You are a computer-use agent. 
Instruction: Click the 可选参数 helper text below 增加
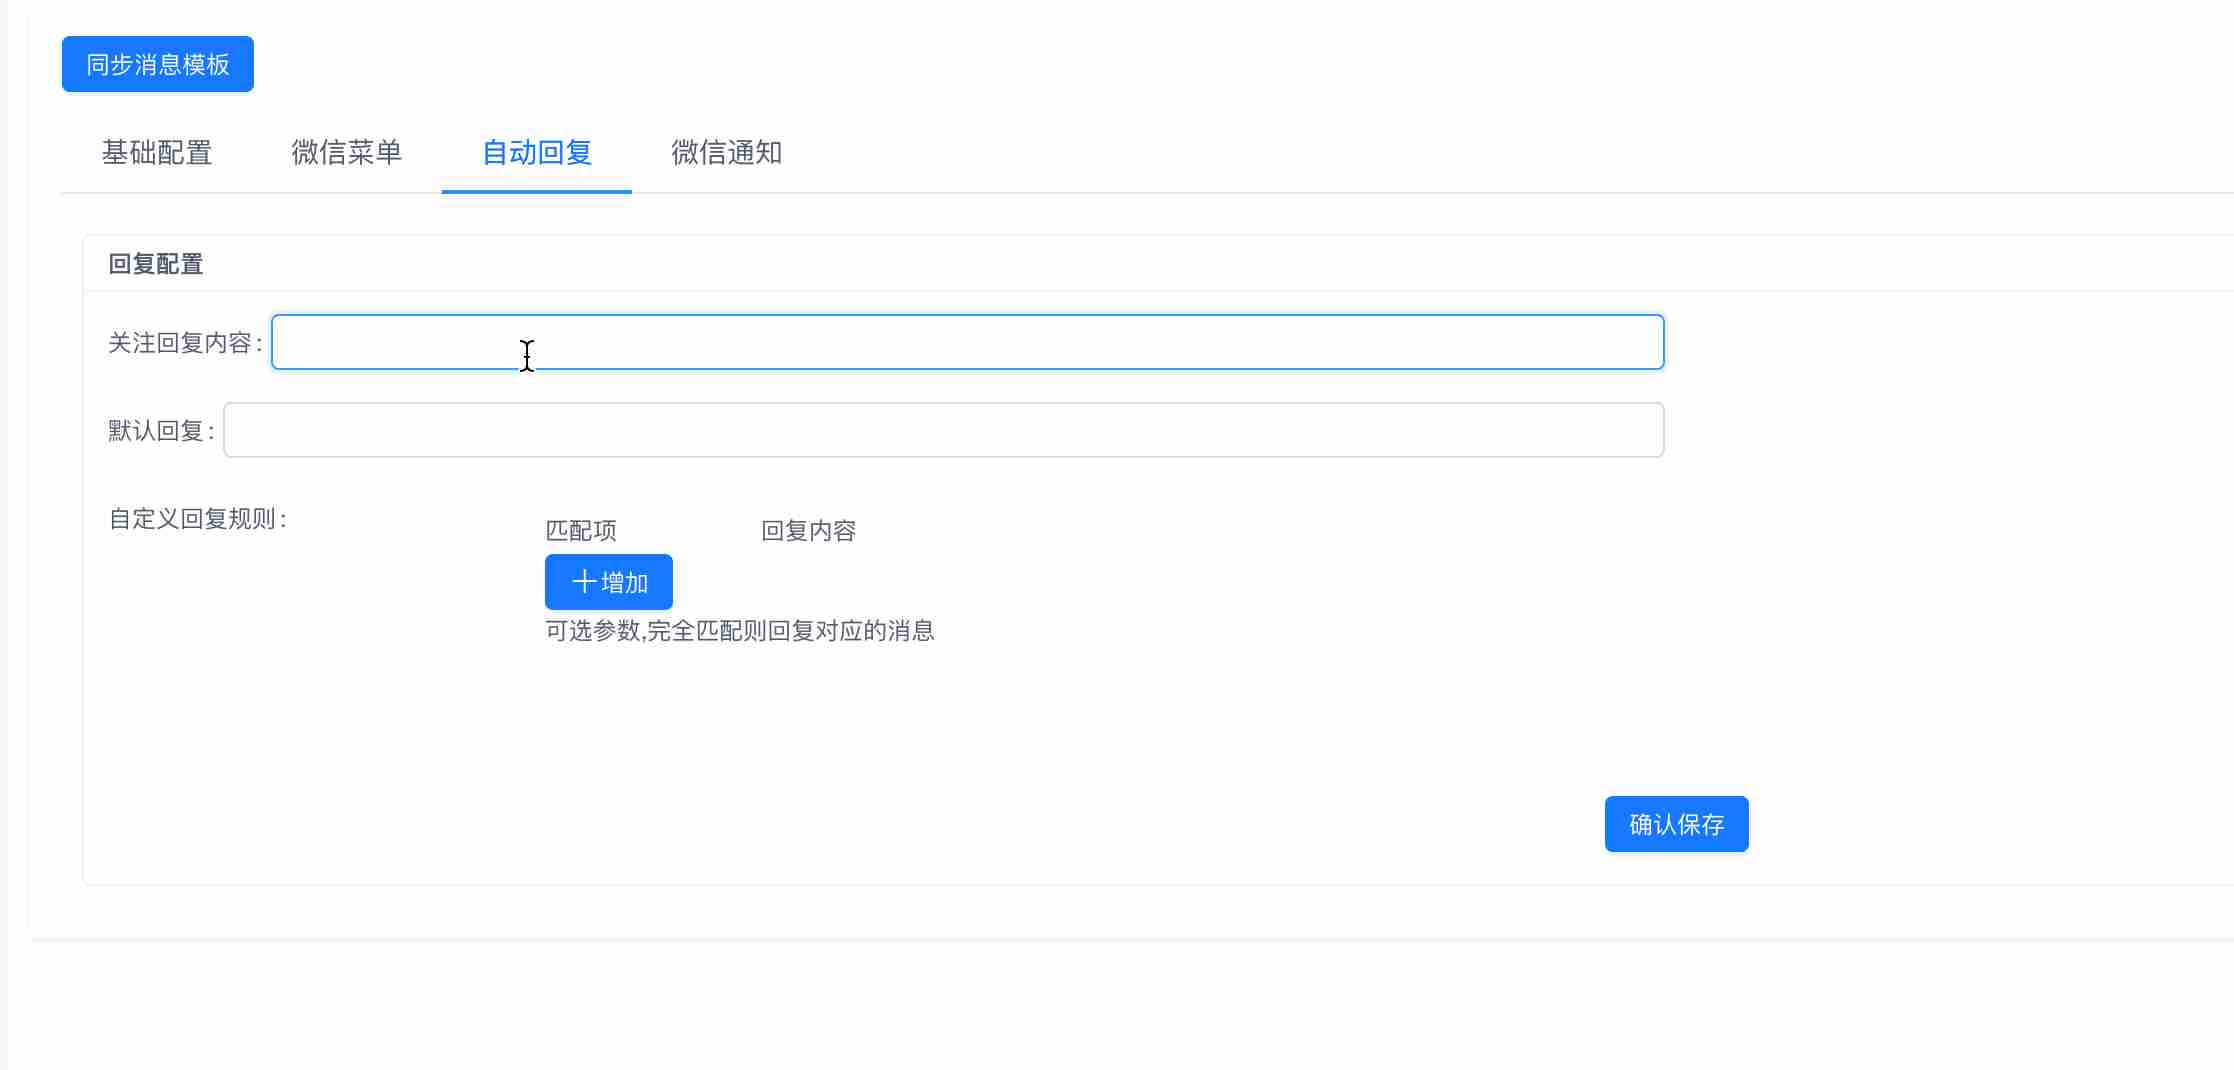[x=740, y=631]
